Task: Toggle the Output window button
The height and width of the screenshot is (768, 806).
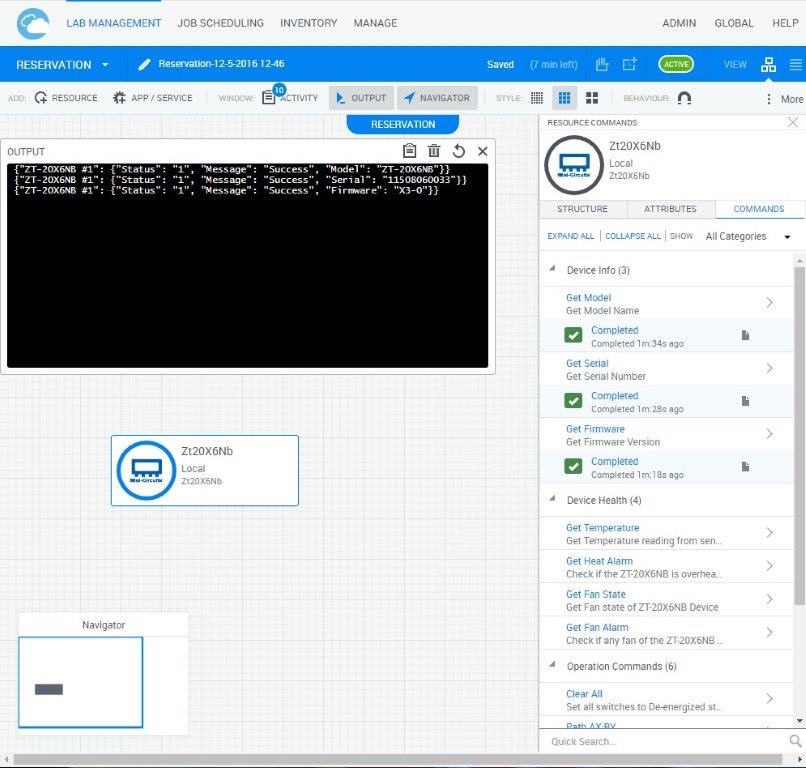Action: 360,98
